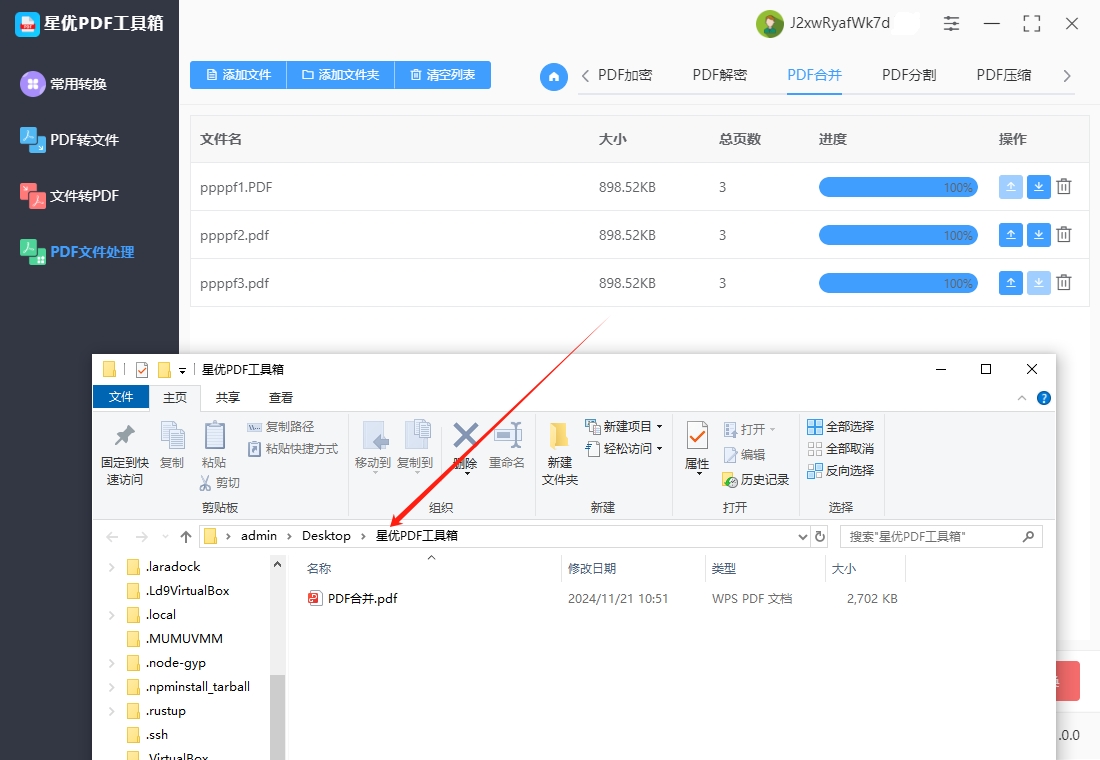Delete ppppf2.pdf from the list
The image size is (1100, 760).
tap(1064, 235)
